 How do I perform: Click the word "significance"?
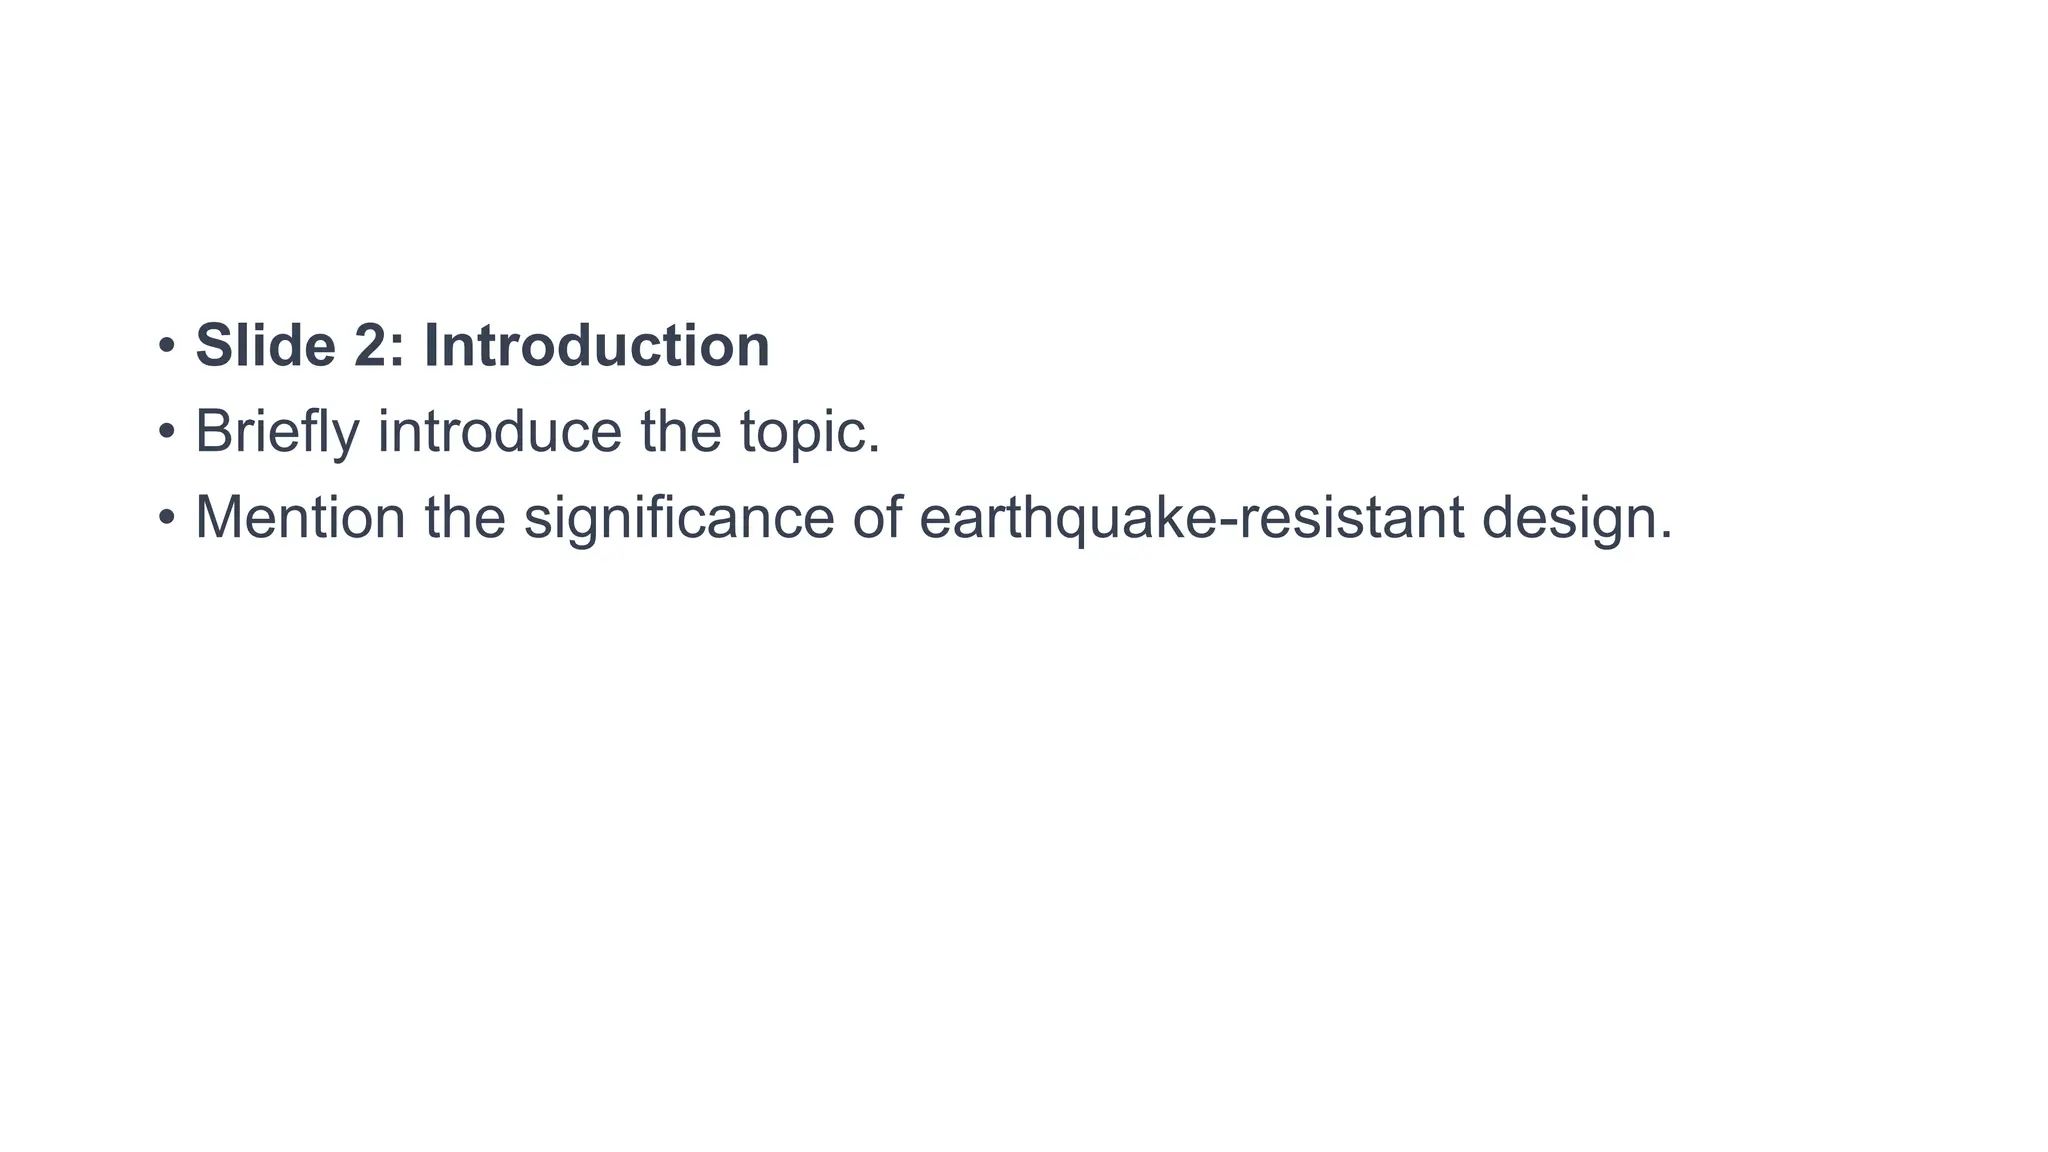click(679, 518)
